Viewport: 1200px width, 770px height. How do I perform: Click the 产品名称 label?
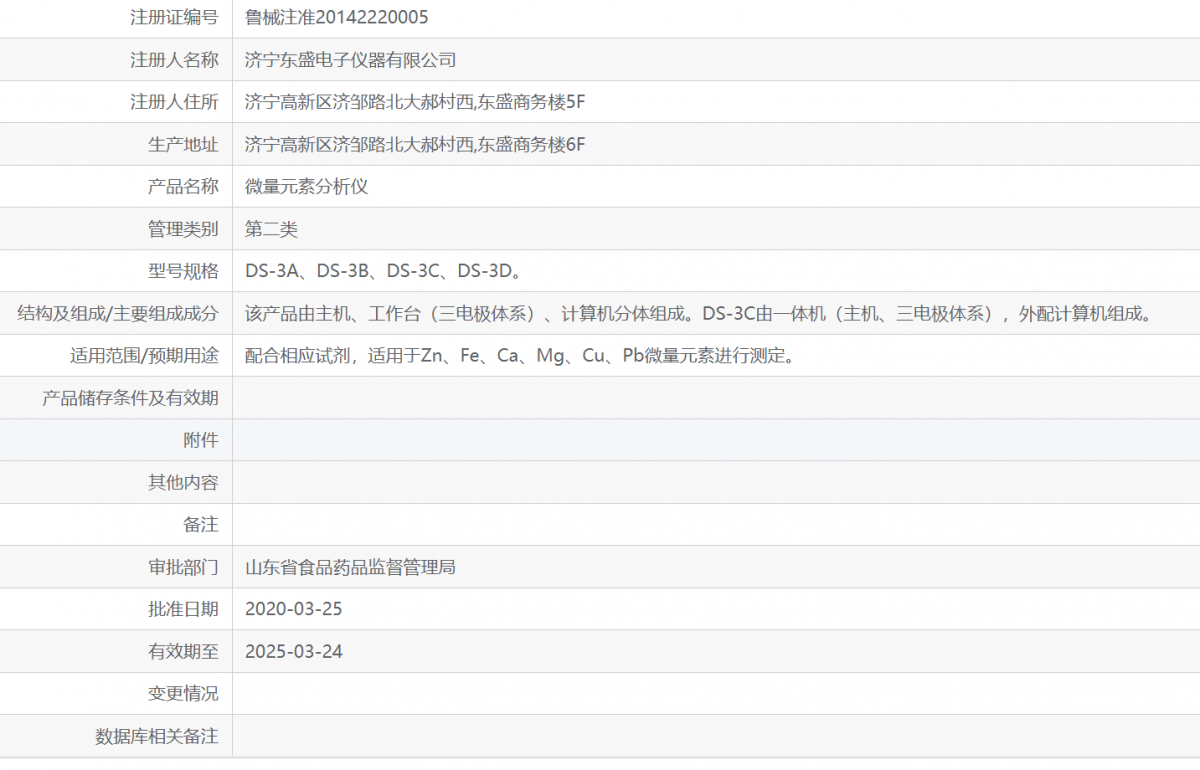183,186
